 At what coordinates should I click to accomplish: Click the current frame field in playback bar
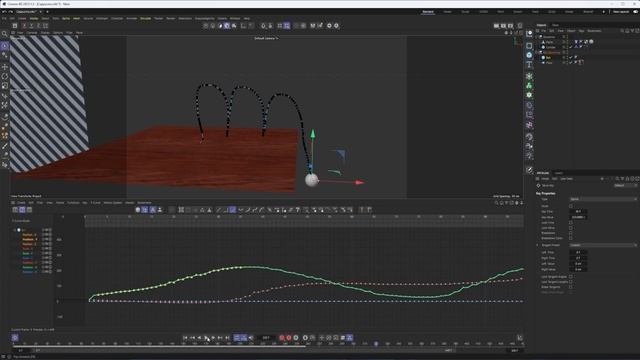[266, 338]
